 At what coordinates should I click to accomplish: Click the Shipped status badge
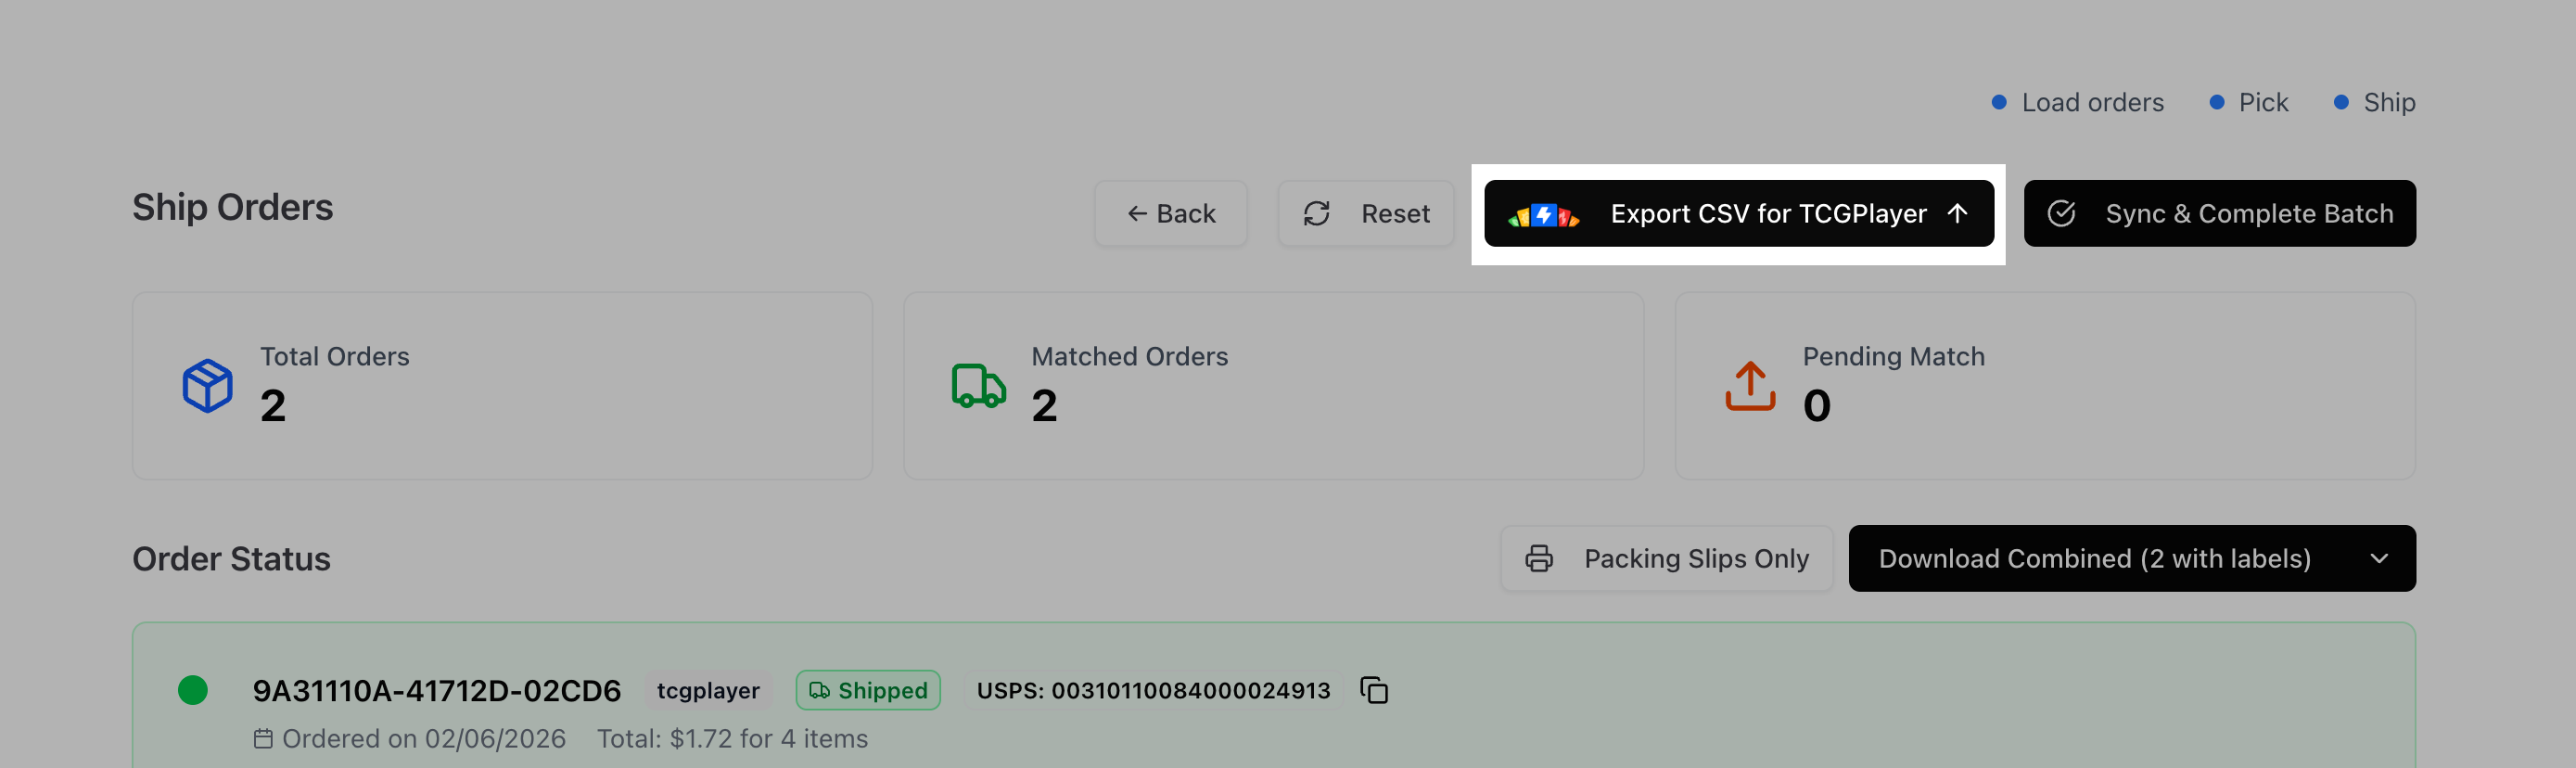click(x=868, y=690)
